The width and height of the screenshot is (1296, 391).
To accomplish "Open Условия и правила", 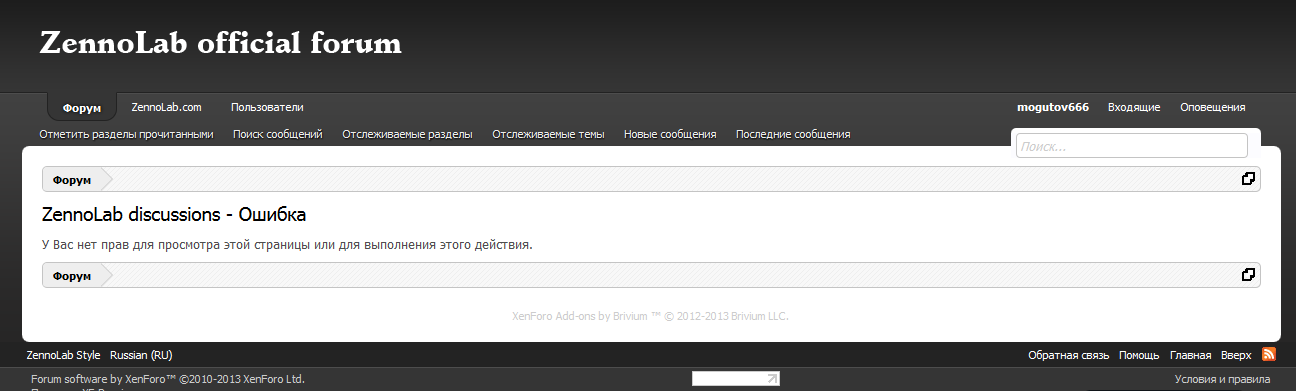I will pos(1222,379).
